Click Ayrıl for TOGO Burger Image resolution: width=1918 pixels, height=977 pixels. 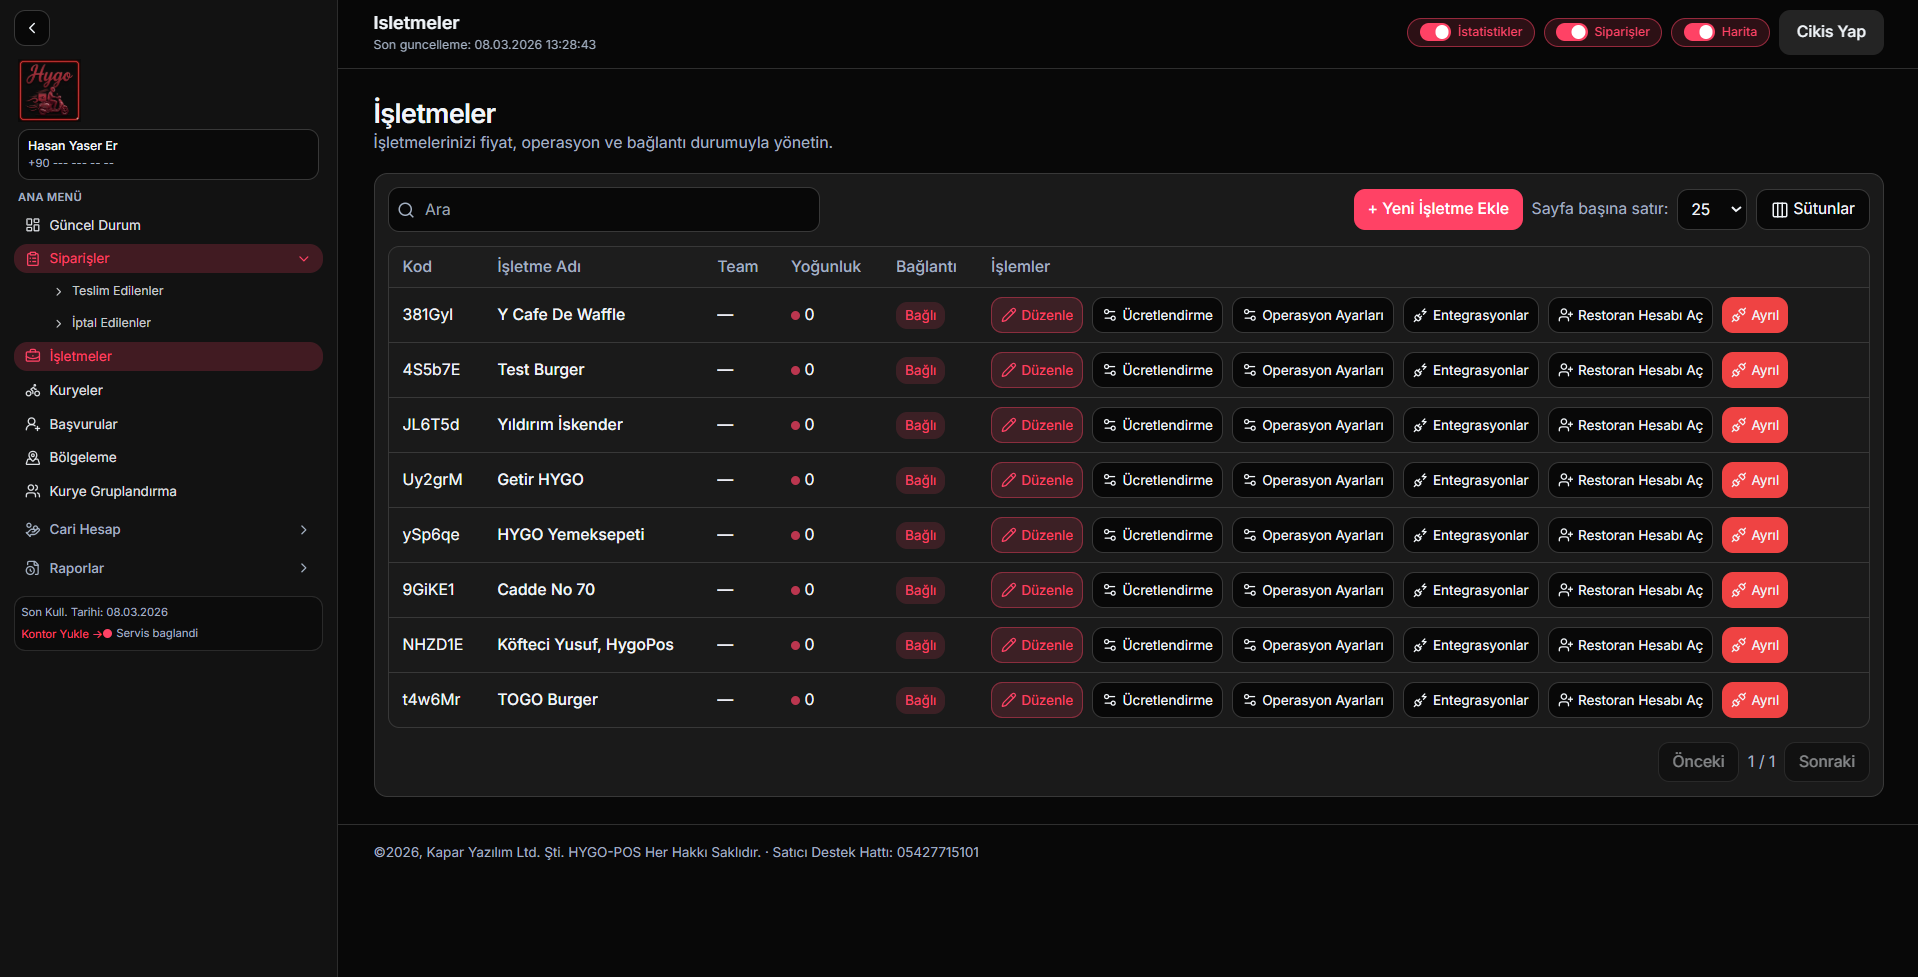pyautogui.click(x=1754, y=700)
